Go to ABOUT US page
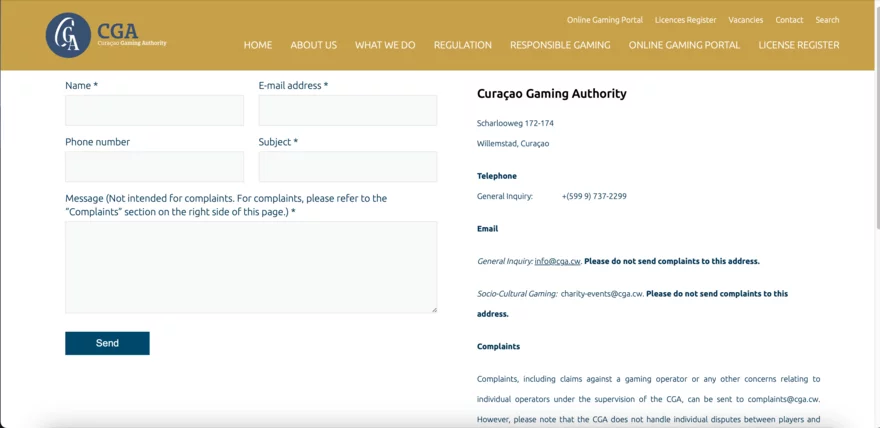The image size is (880, 428). coord(313,45)
